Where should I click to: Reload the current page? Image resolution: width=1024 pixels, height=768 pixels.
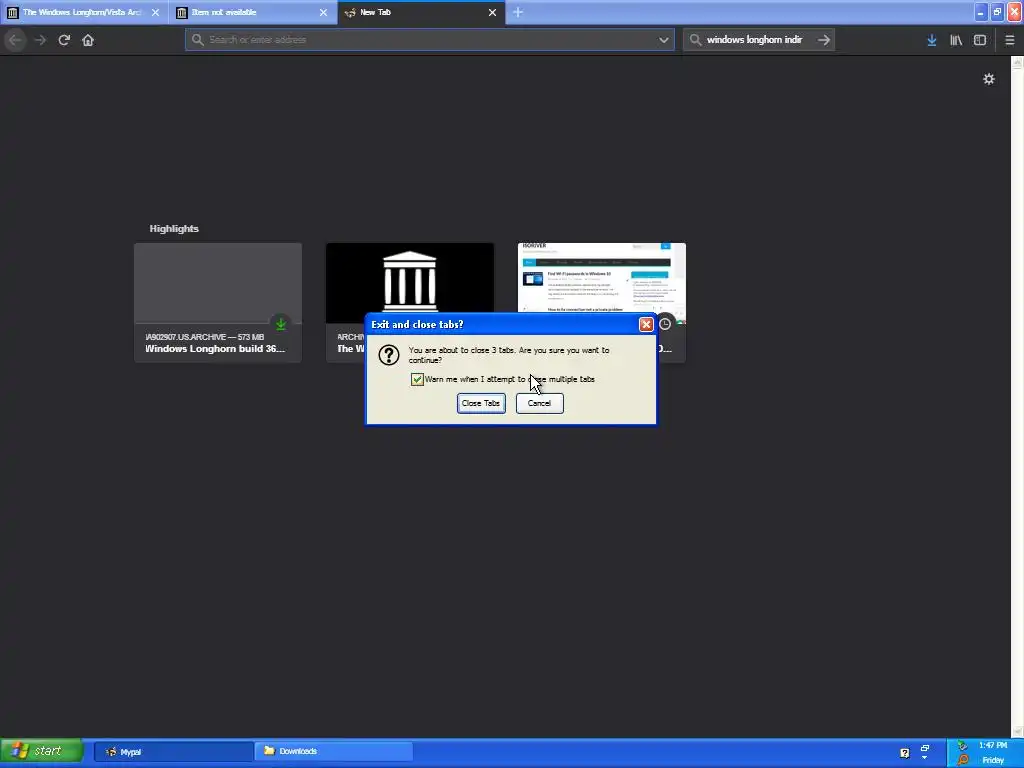click(x=64, y=40)
